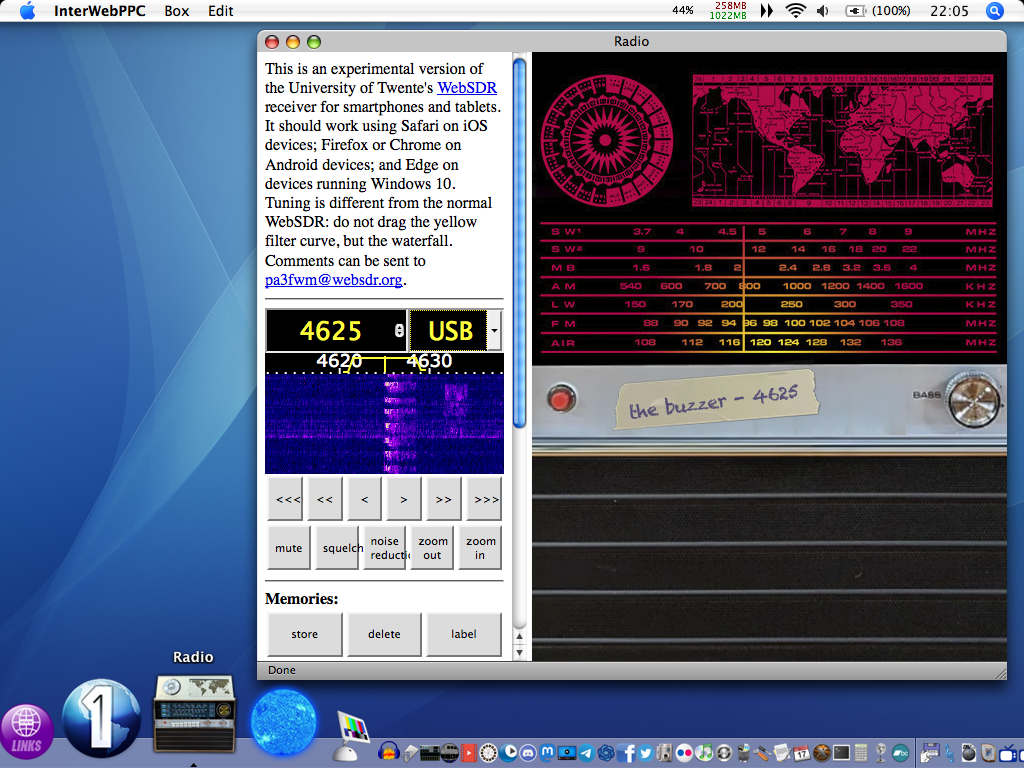Click the pa3fwm@websdr.org email link
1024x768 pixels.
tap(333, 280)
